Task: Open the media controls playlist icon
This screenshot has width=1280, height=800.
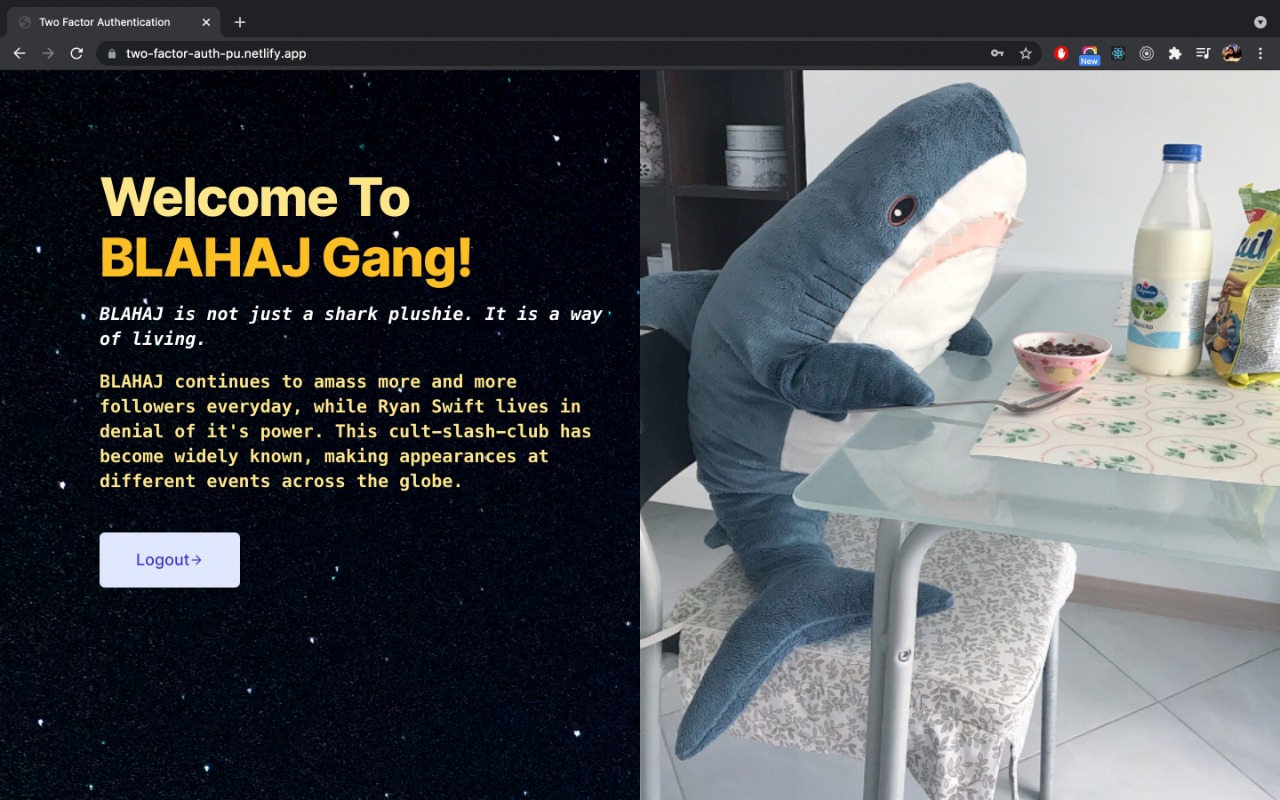Action: click(x=1203, y=53)
